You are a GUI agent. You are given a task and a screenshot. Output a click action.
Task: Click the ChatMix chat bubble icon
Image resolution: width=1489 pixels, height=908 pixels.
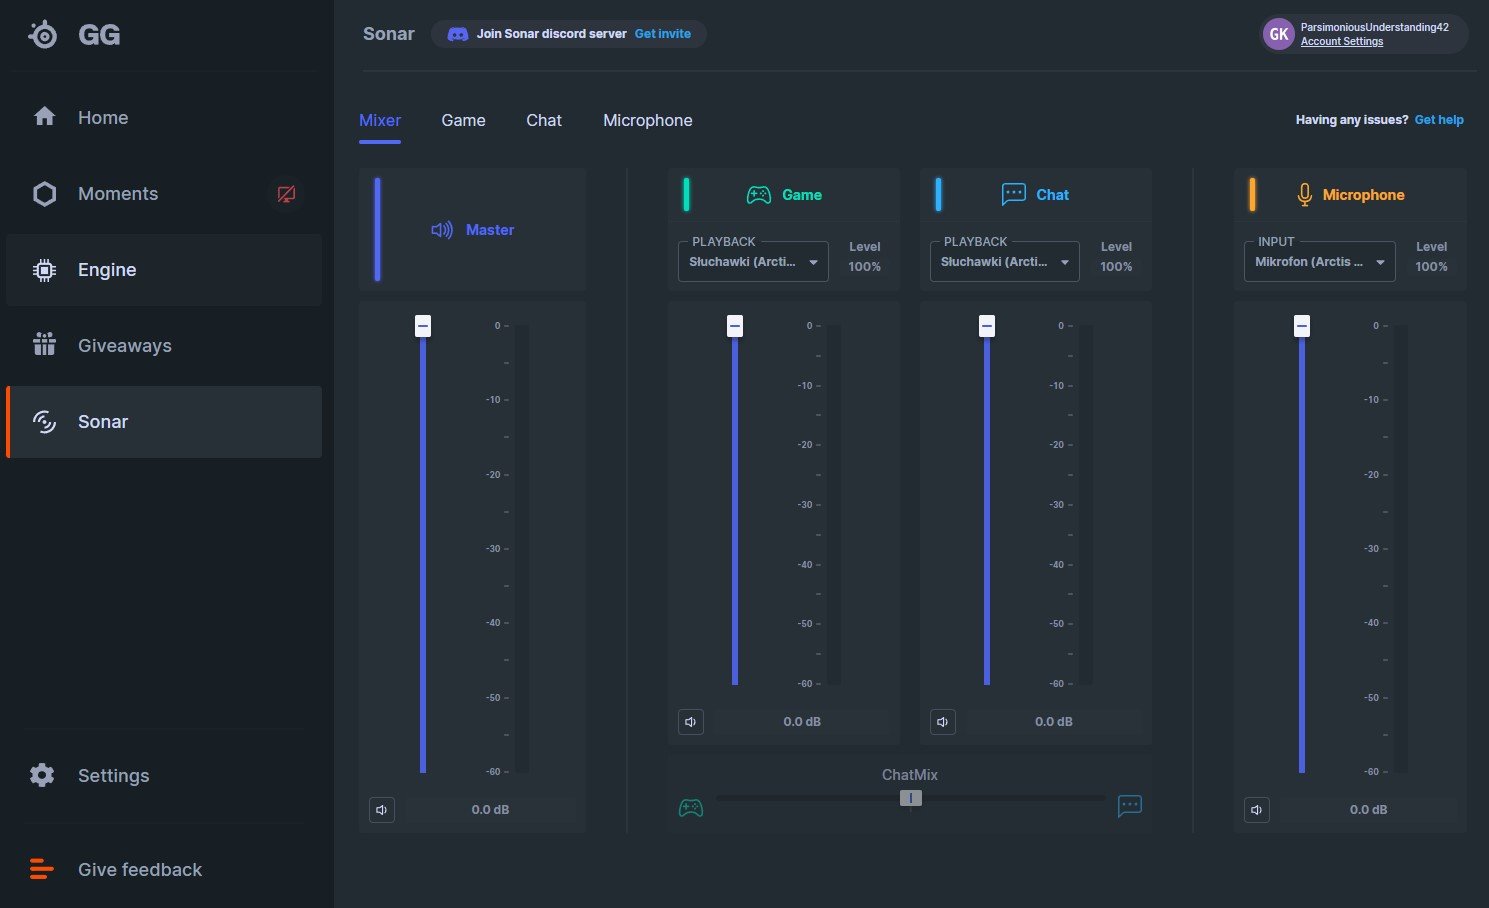(1129, 806)
